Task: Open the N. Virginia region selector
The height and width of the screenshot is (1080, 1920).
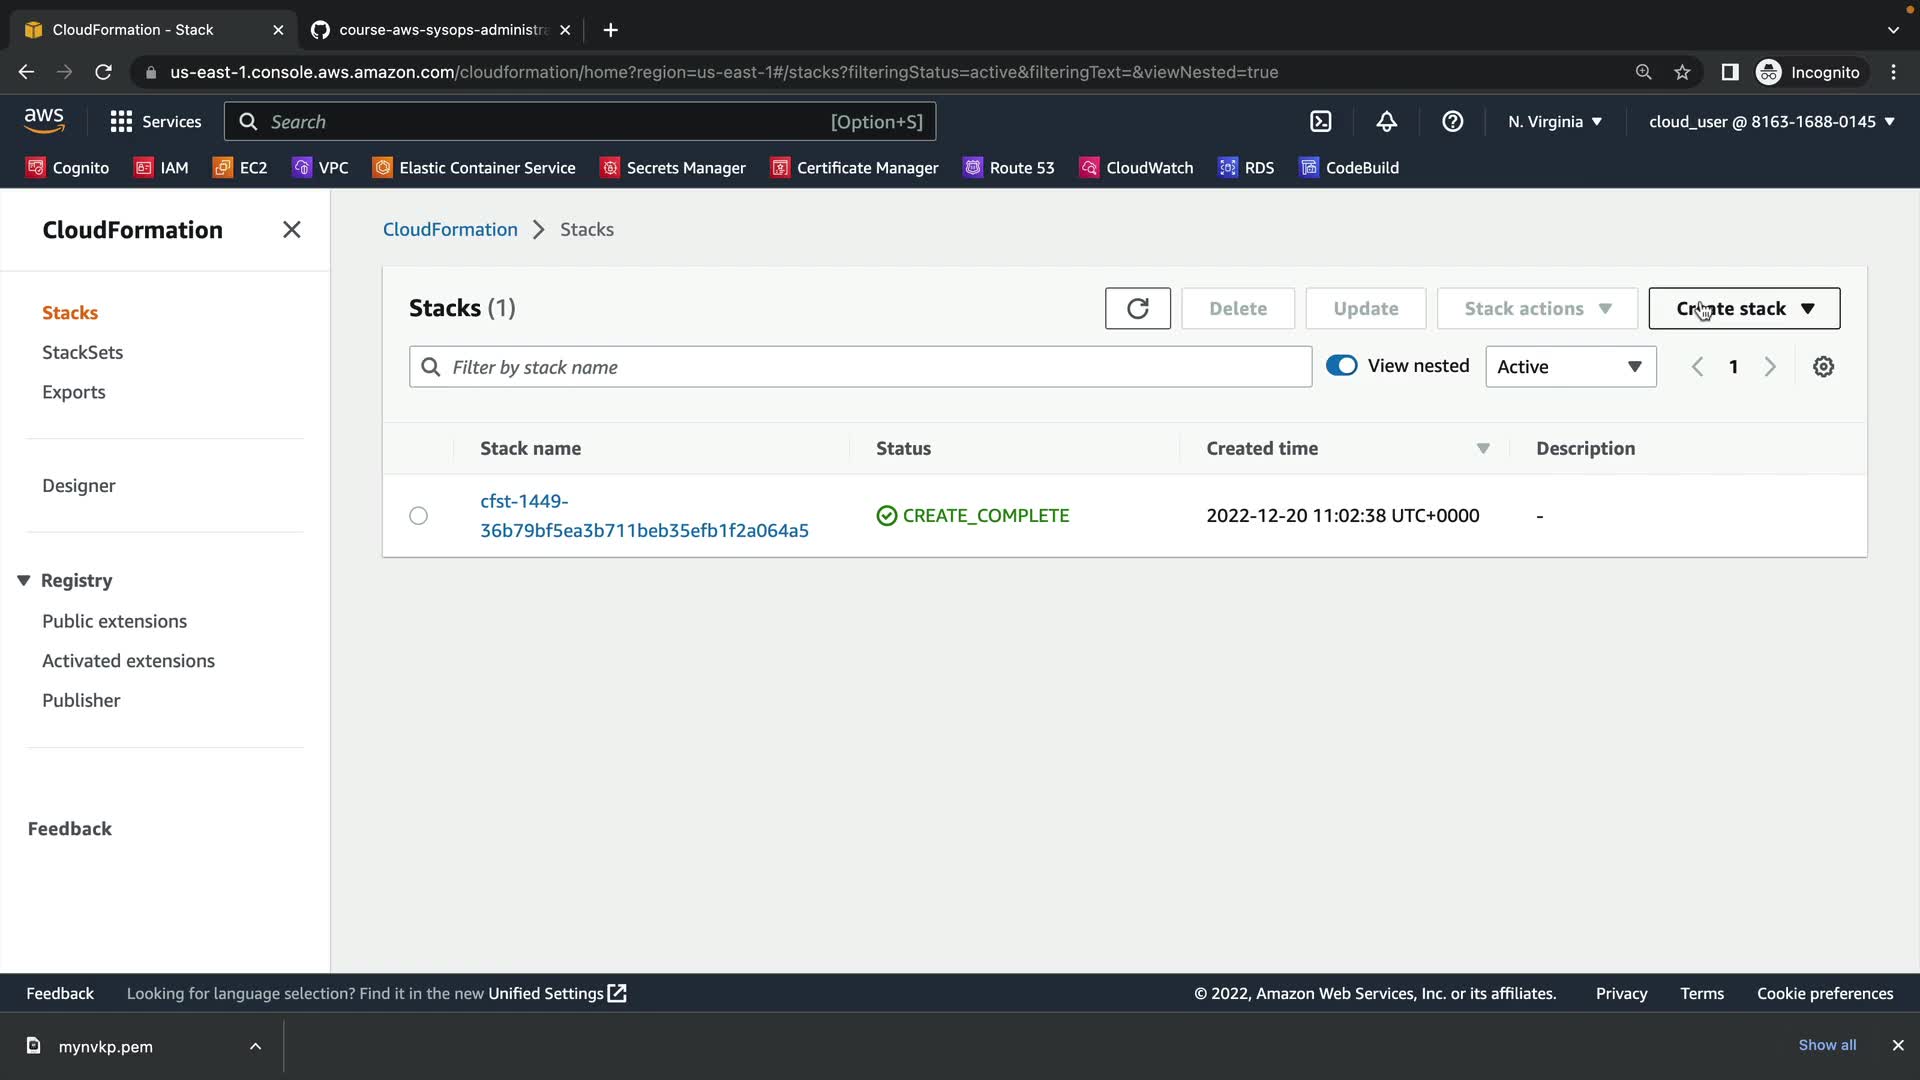Action: pos(1554,121)
